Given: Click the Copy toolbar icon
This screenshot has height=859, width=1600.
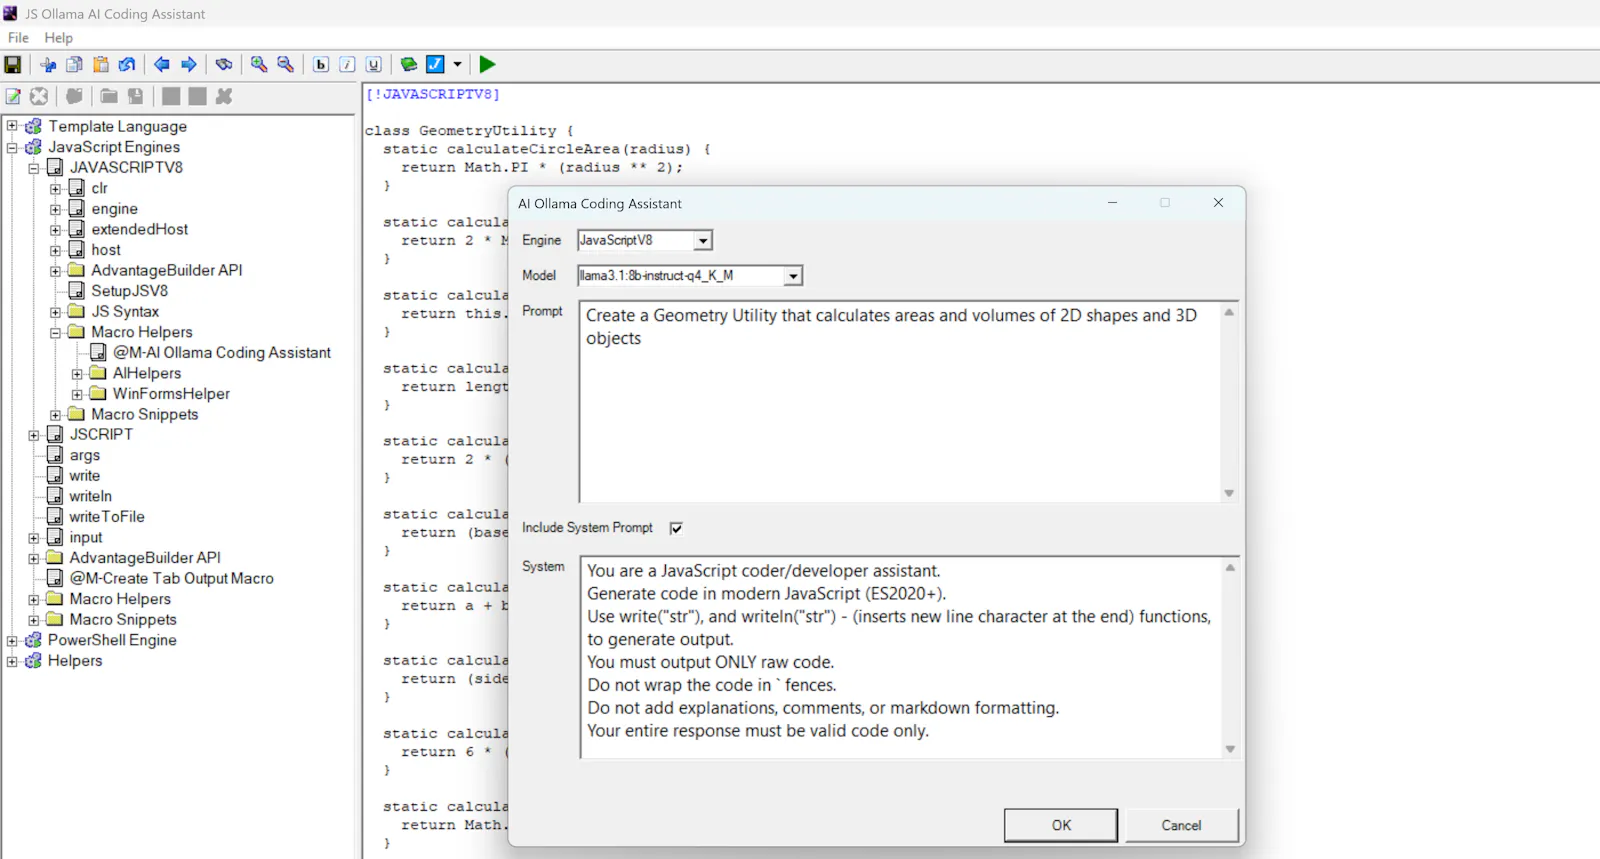Looking at the screenshot, I should point(74,64).
